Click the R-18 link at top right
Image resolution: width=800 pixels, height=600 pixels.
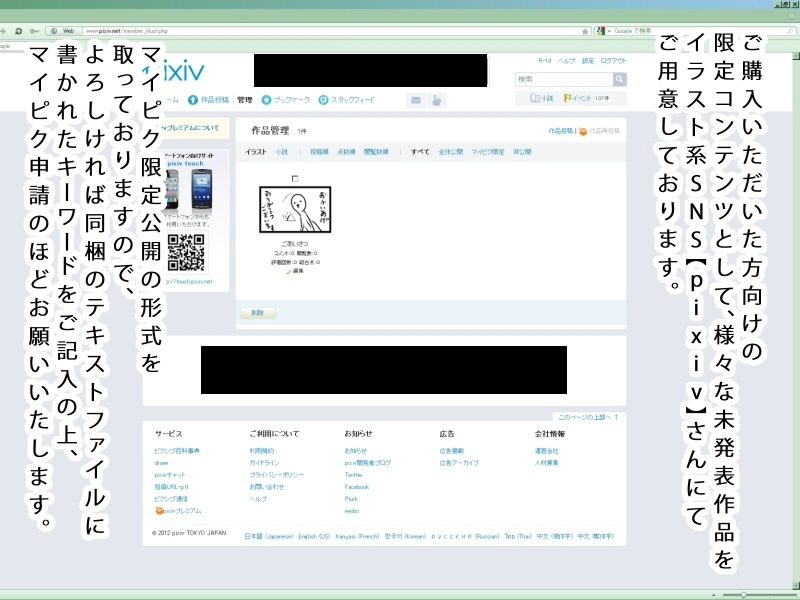point(544,61)
